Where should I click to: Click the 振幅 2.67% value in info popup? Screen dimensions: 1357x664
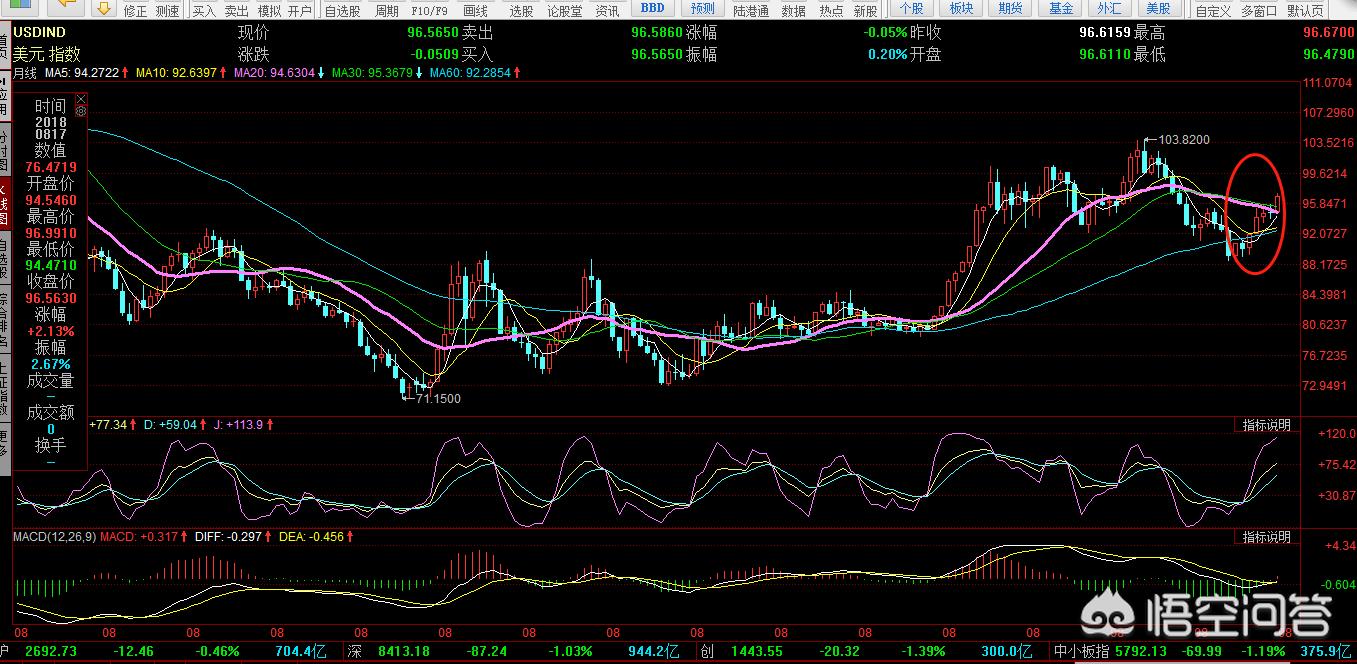[50, 364]
